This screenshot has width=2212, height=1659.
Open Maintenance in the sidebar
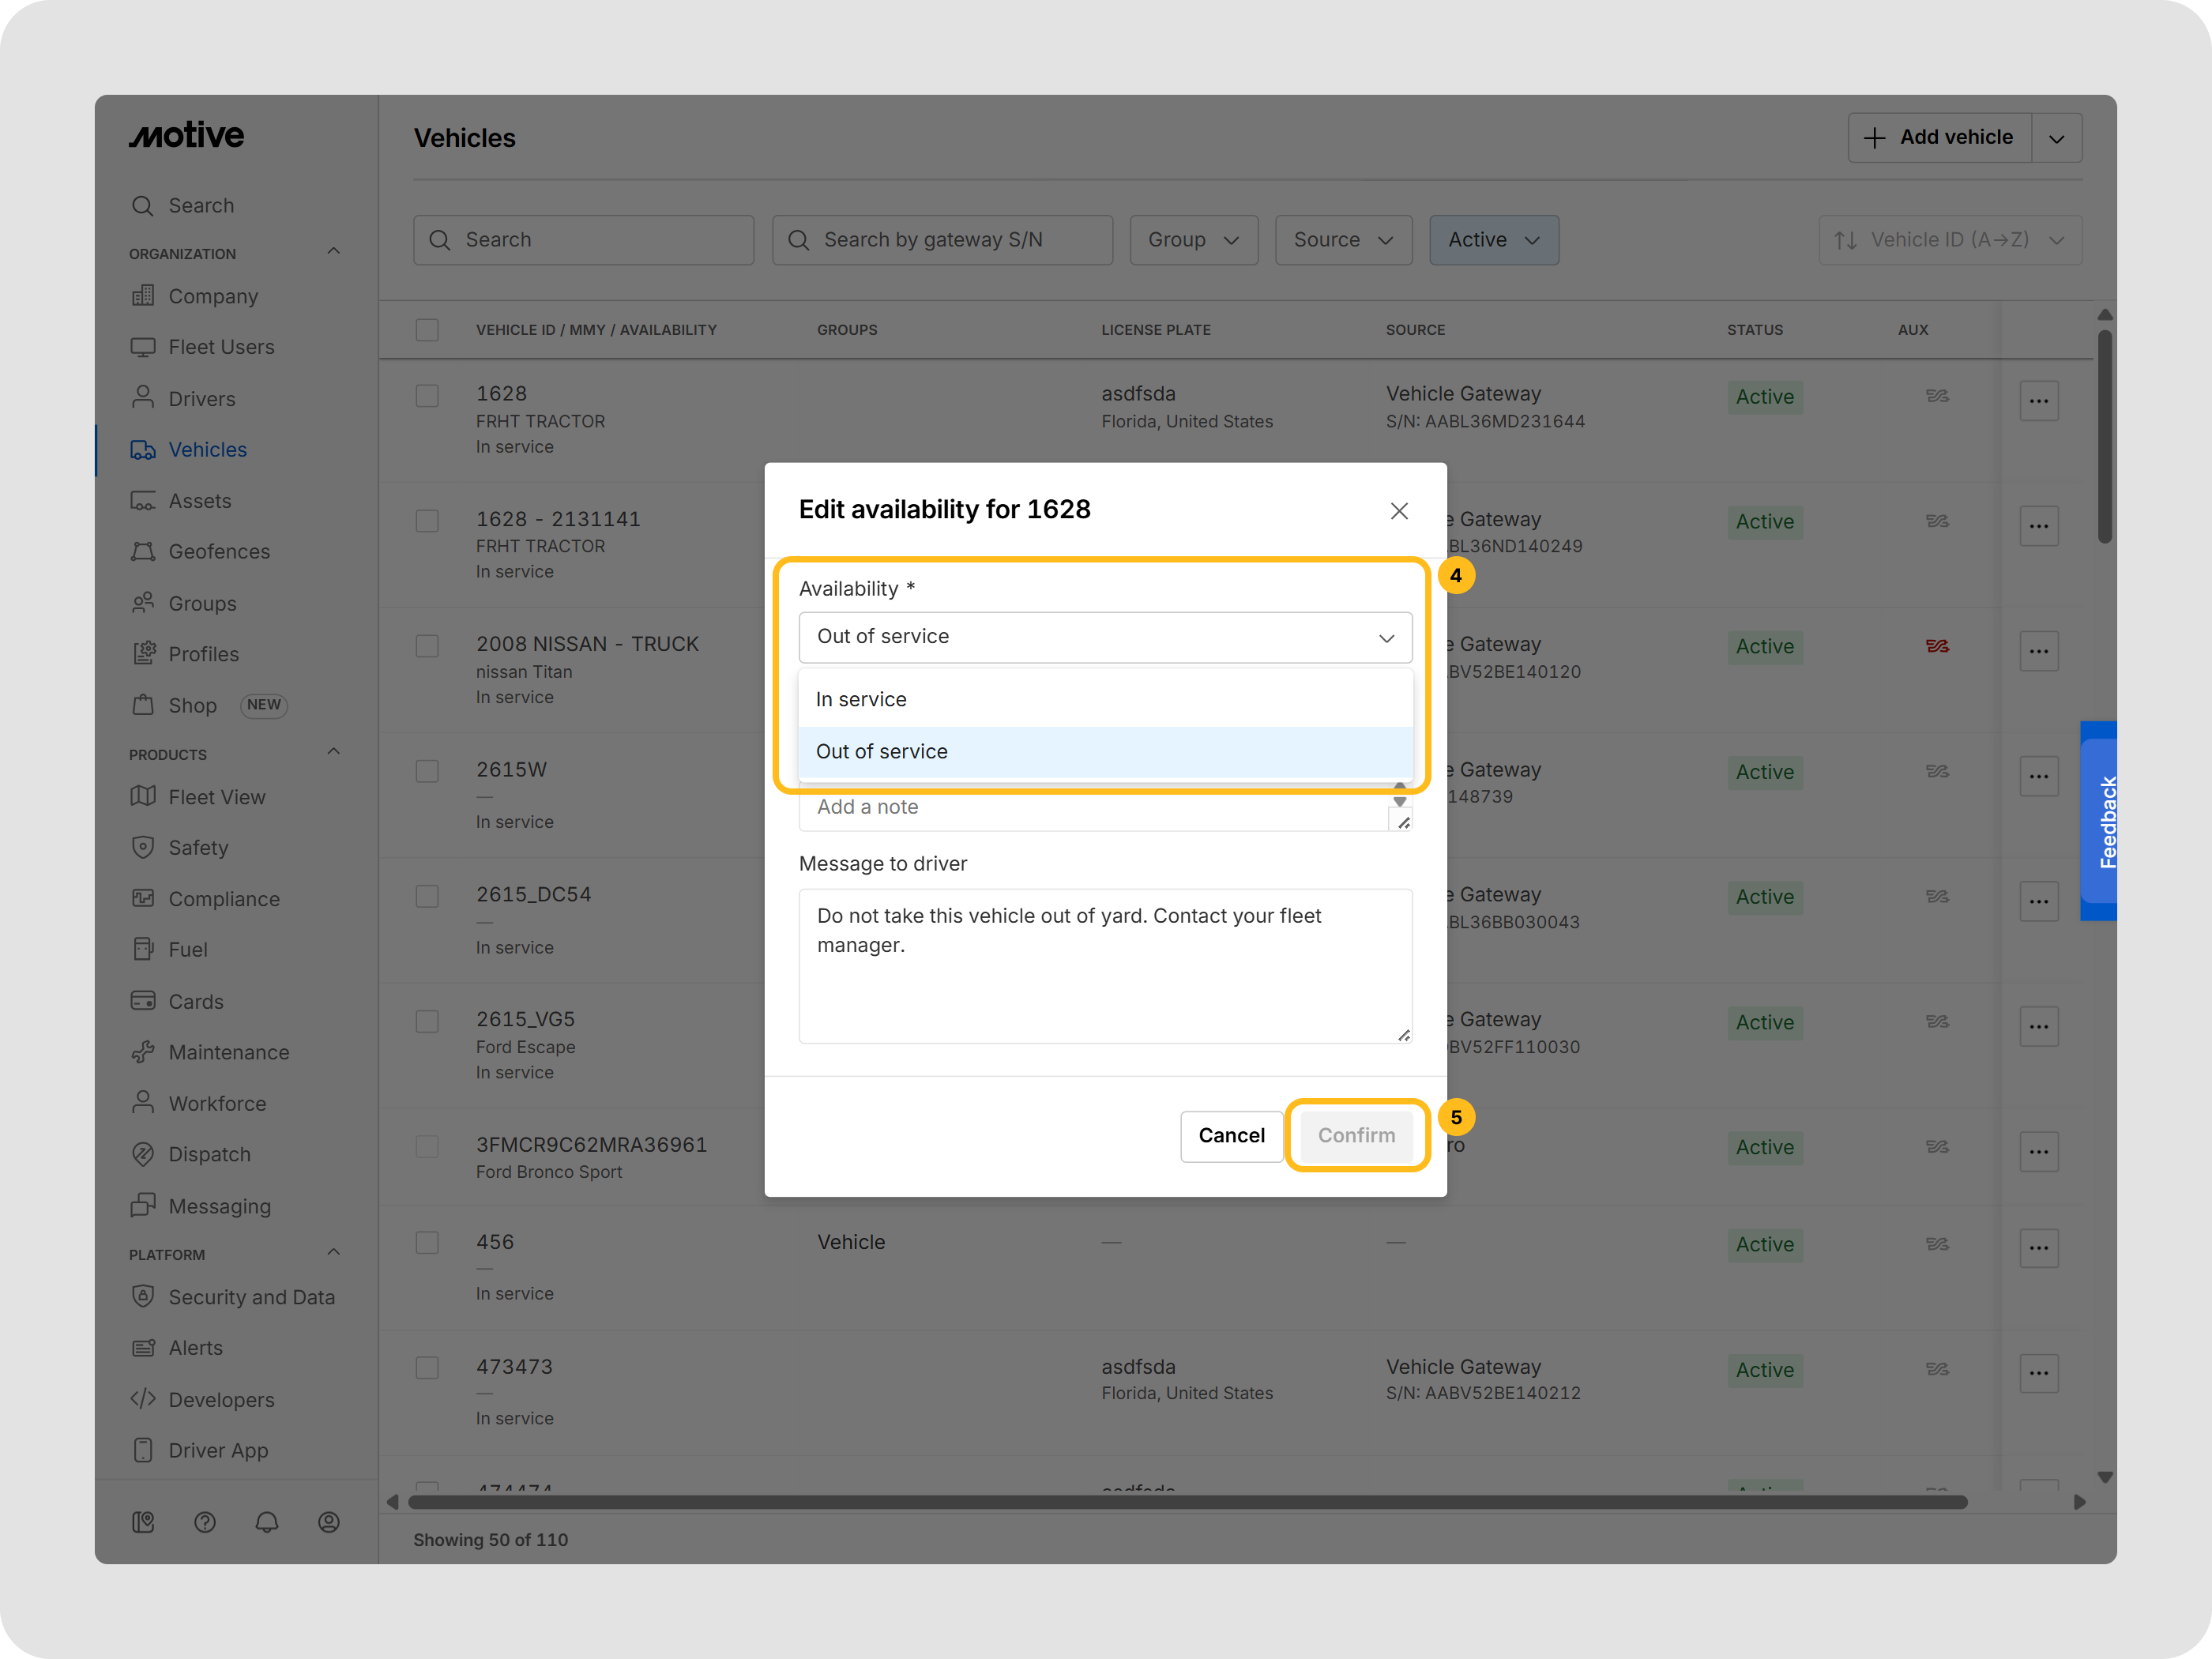click(x=228, y=1052)
